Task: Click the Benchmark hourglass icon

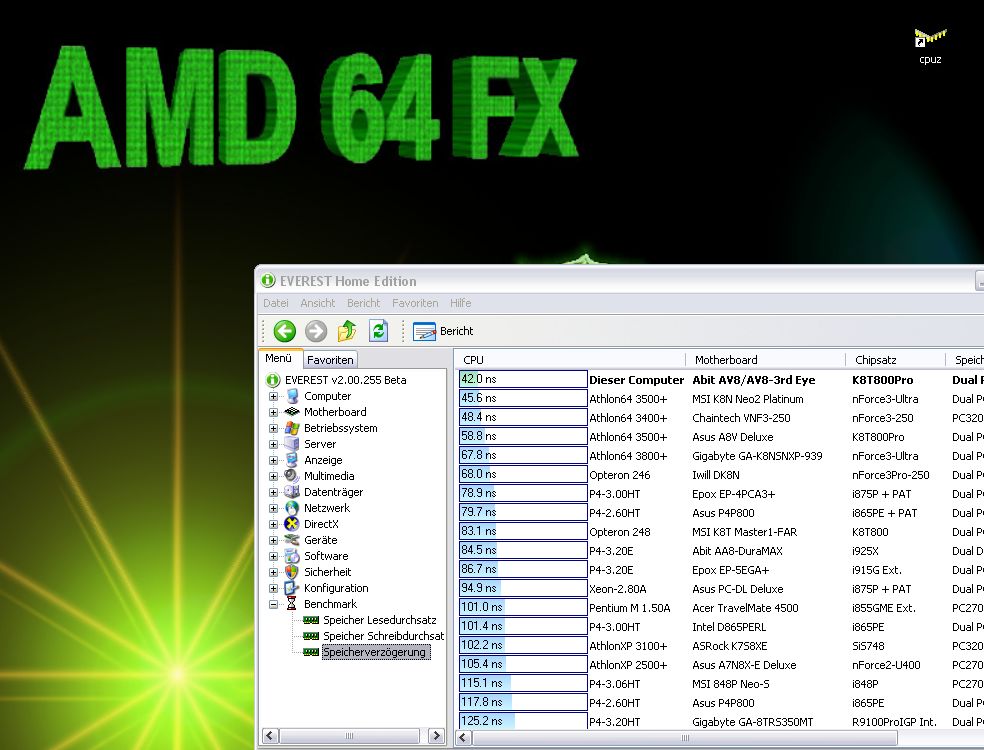Action: click(292, 604)
